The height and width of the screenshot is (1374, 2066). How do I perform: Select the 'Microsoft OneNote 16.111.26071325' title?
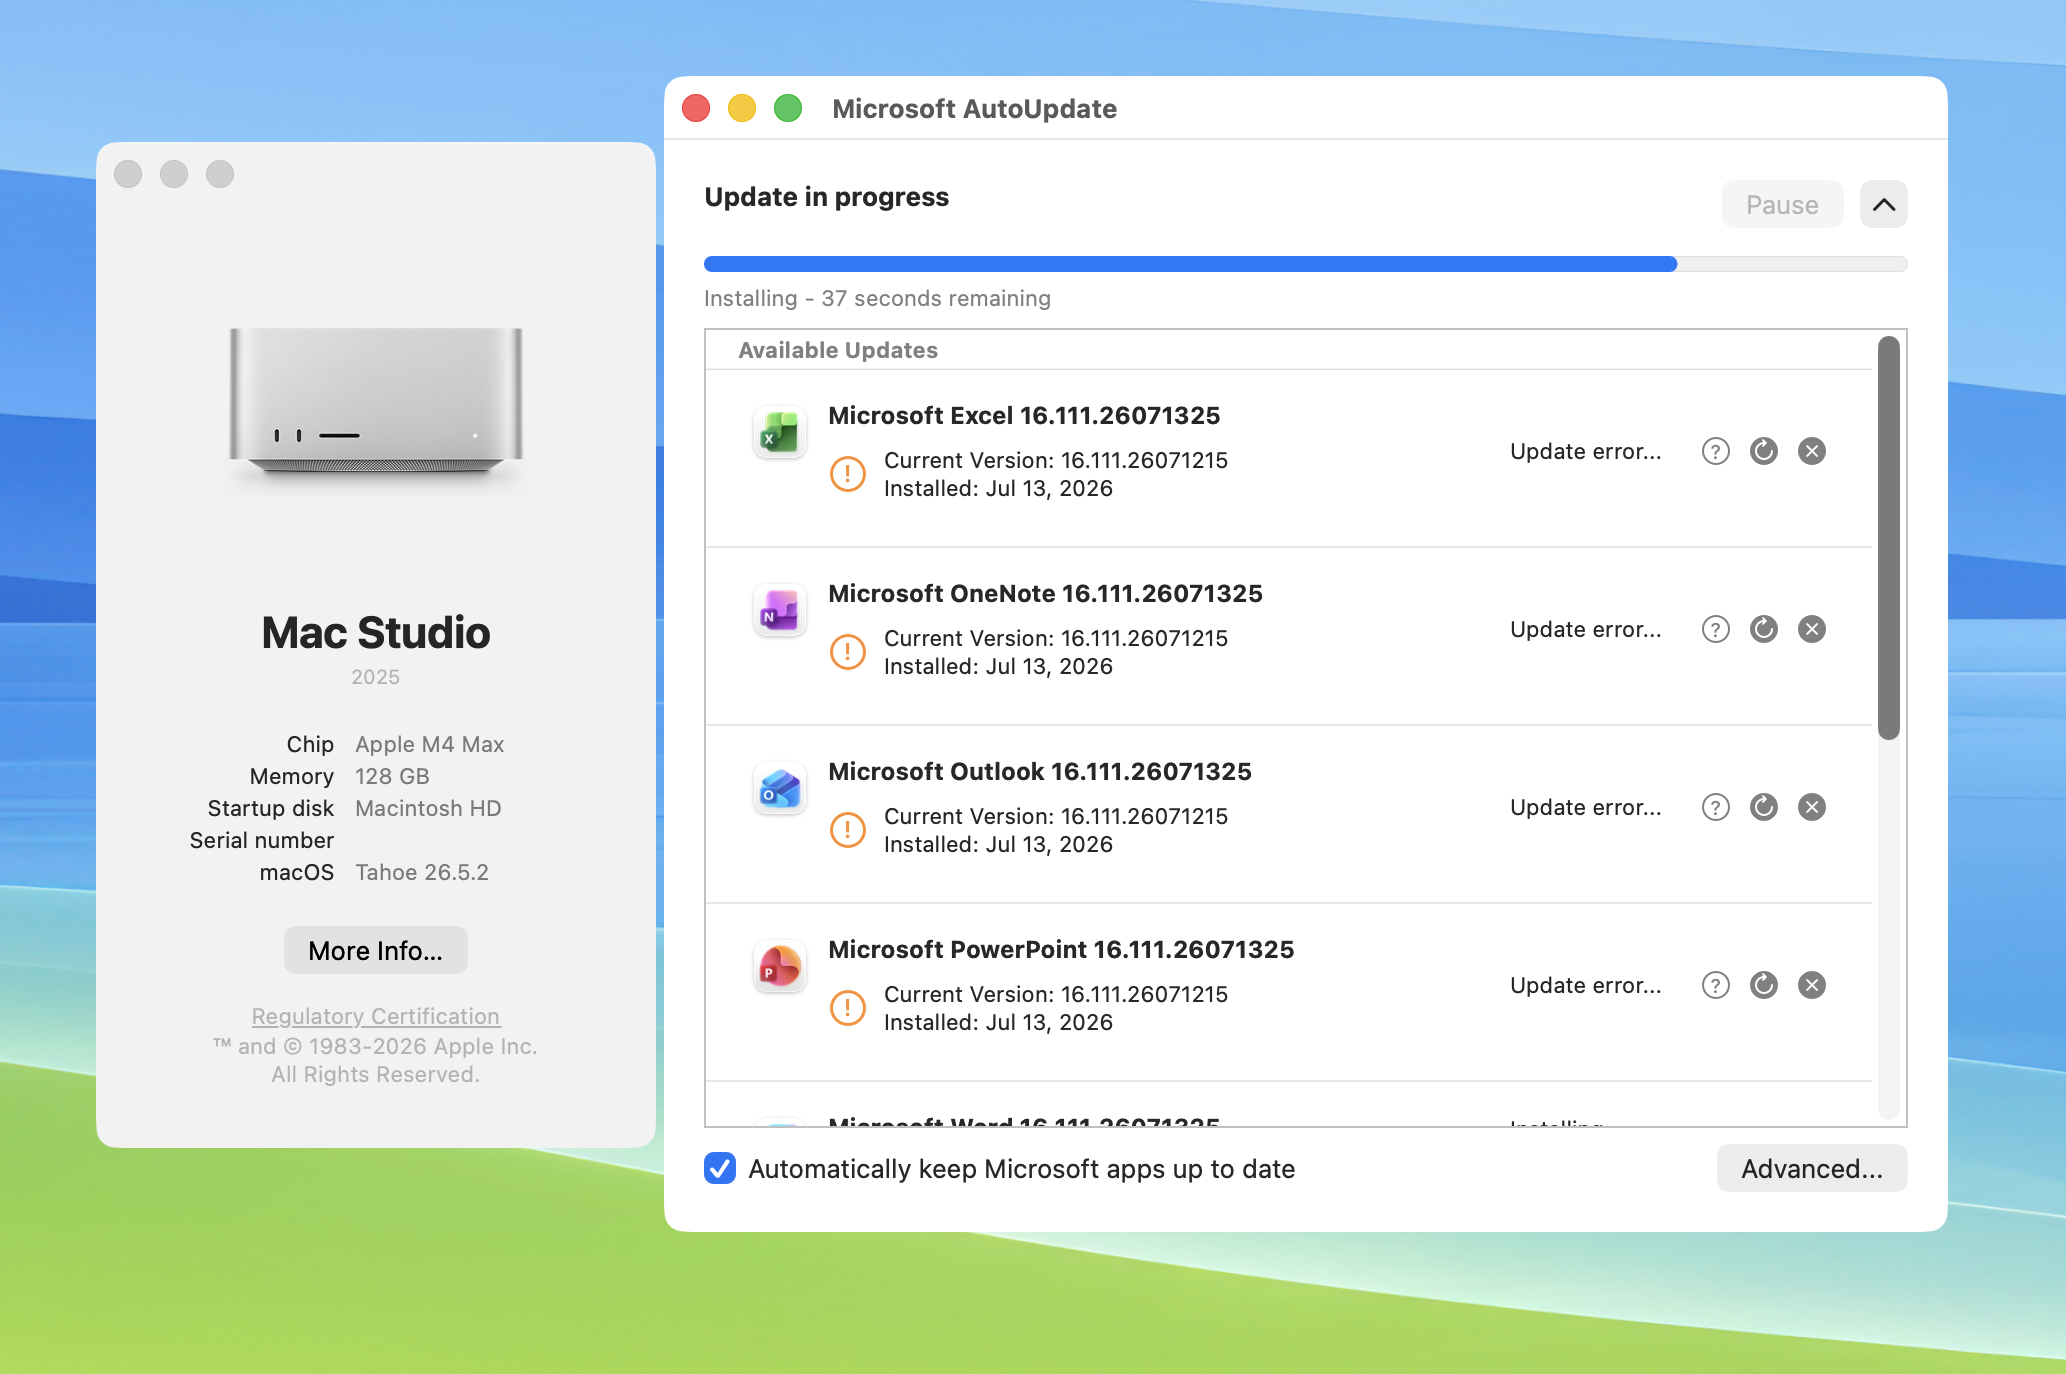point(1045,593)
